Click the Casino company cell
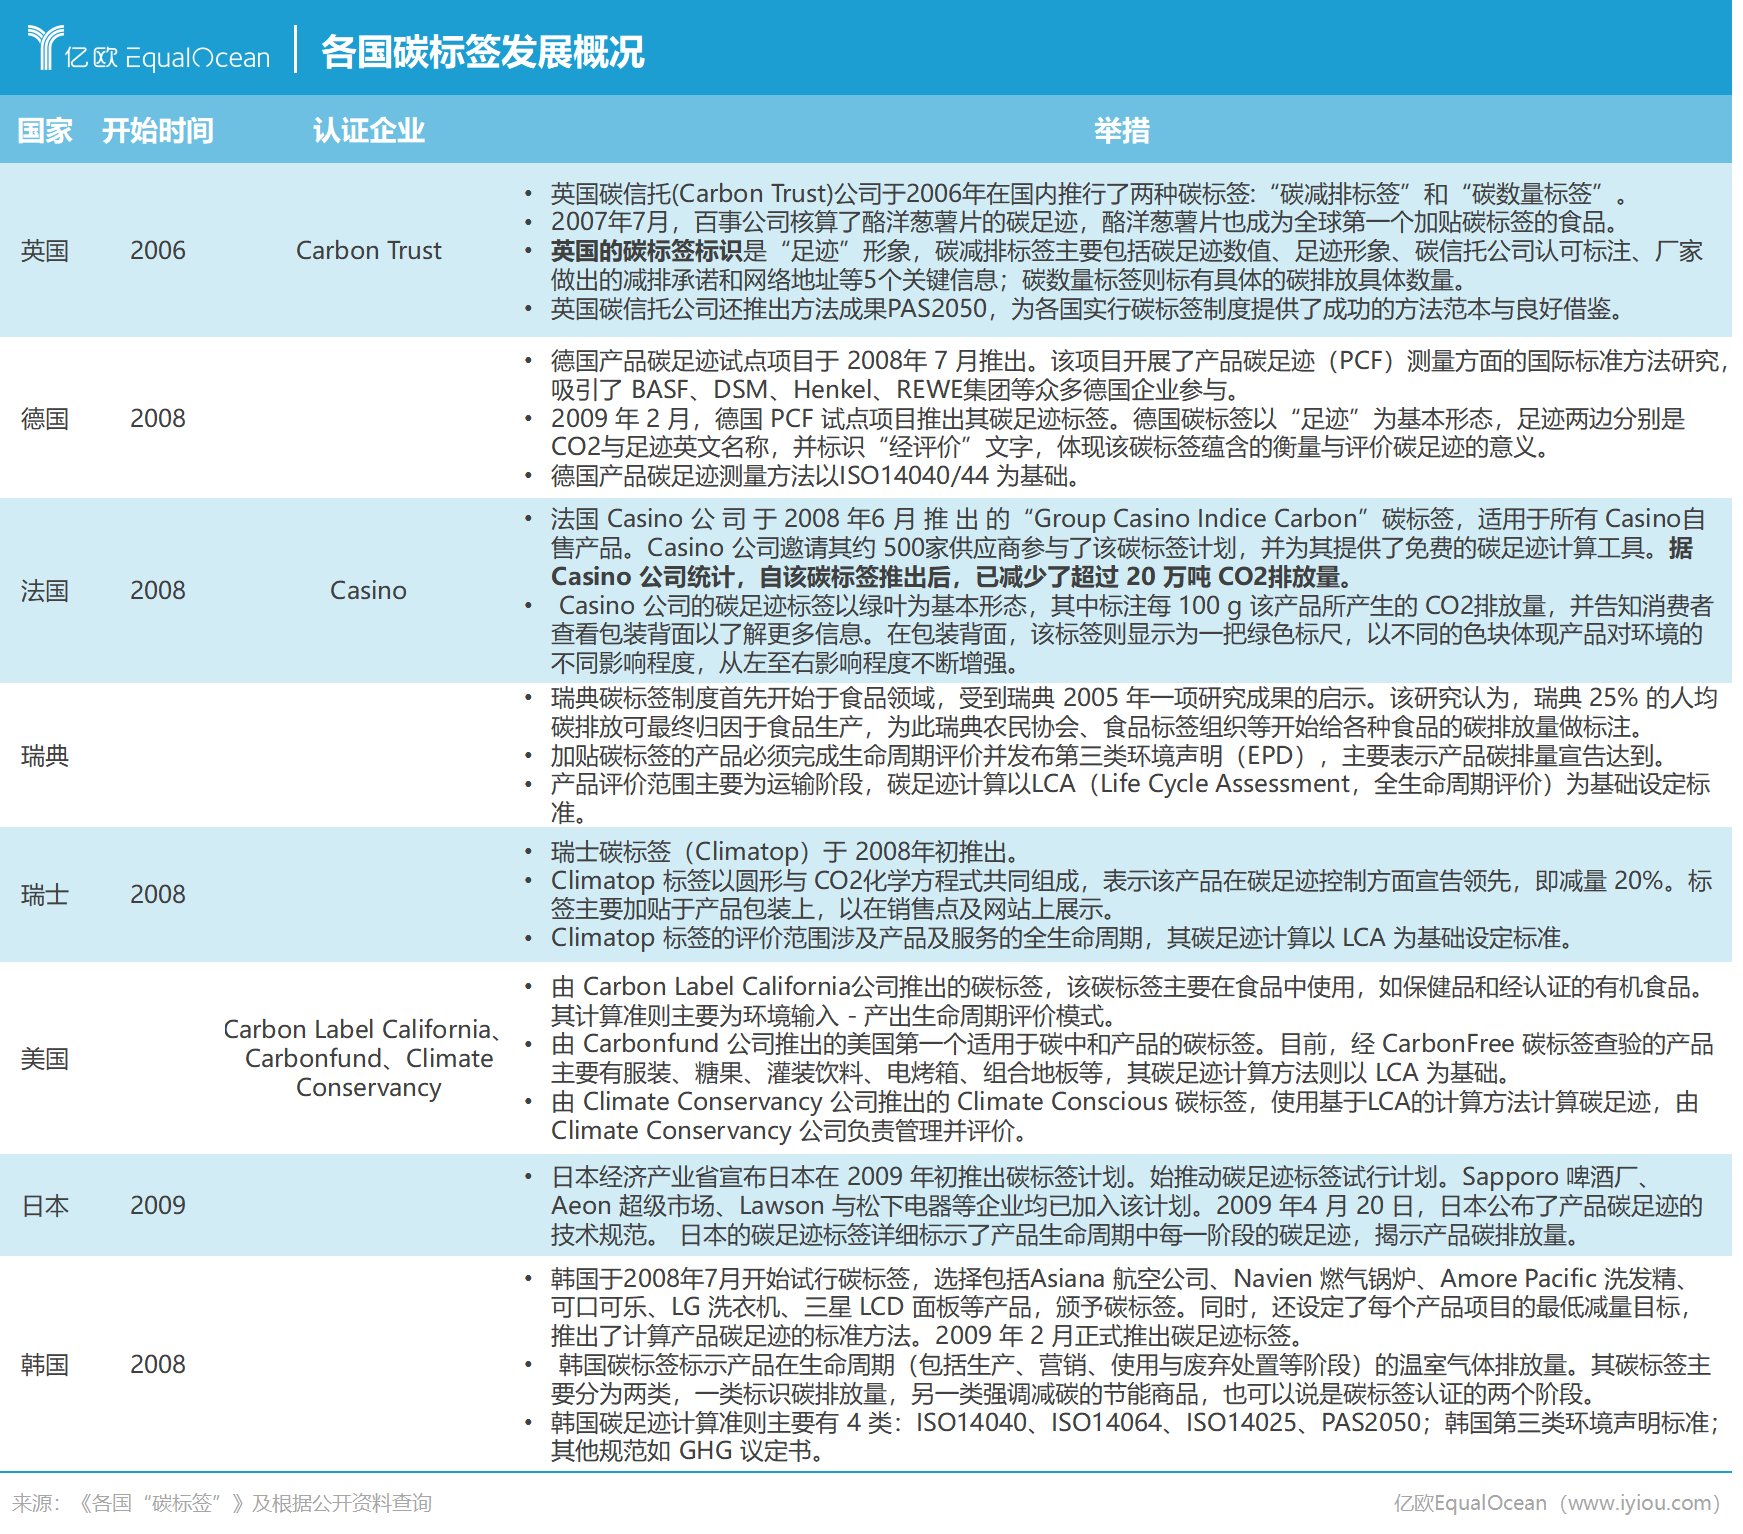Screen dimensions: 1743x1534 coord(369,590)
